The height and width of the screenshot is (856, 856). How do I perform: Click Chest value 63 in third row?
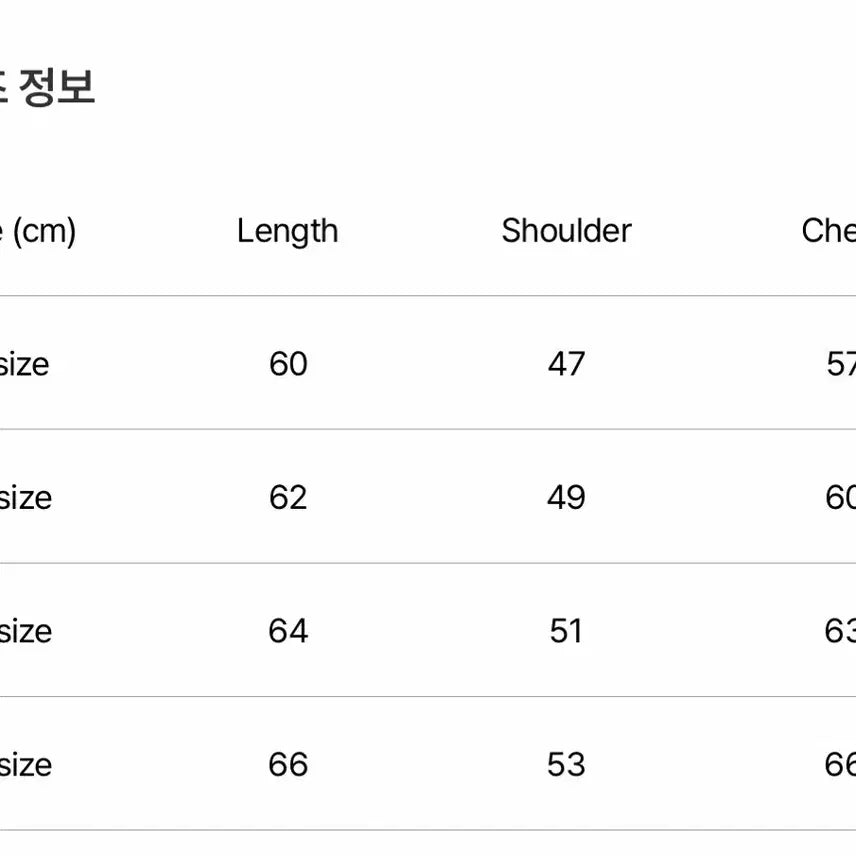point(840,631)
